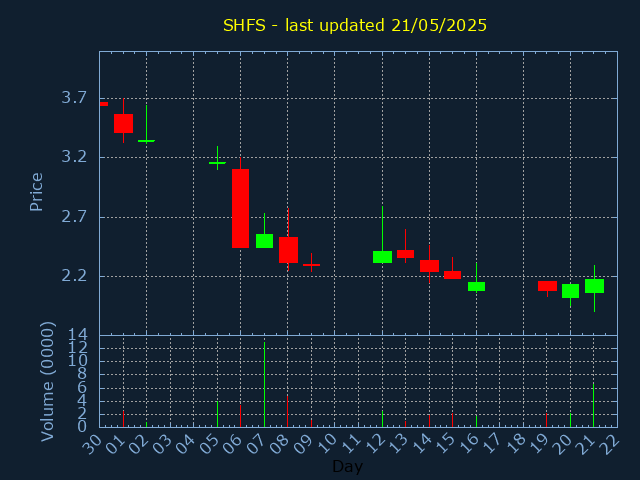Viewport: 640px width, 480px height.
Task: Click the red volume bar for day 14
Action: [429, 421]
